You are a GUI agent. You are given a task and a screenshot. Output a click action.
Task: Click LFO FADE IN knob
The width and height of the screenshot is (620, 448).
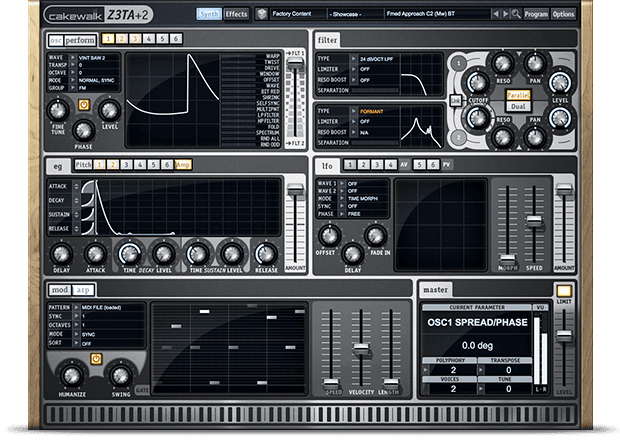click(375, 236)
